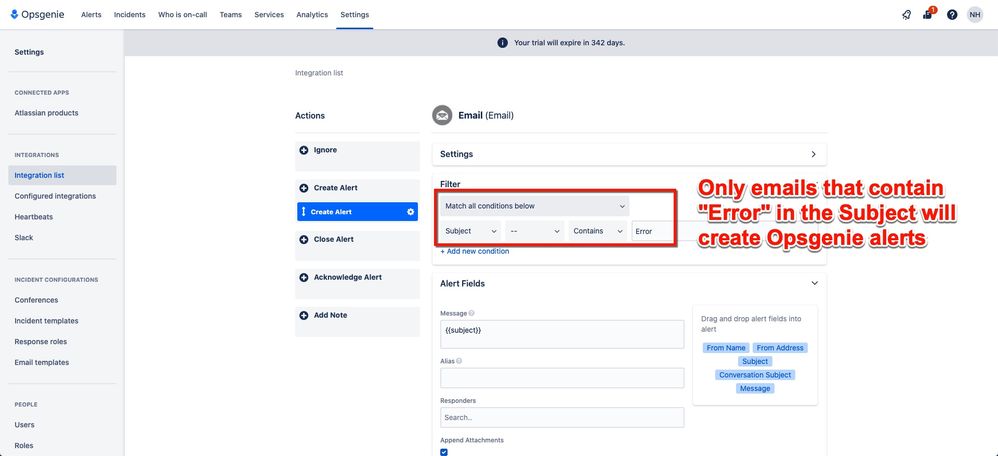Click Add new condition link
The height and width of the screenshot is (456, 998).
(475, 252)
